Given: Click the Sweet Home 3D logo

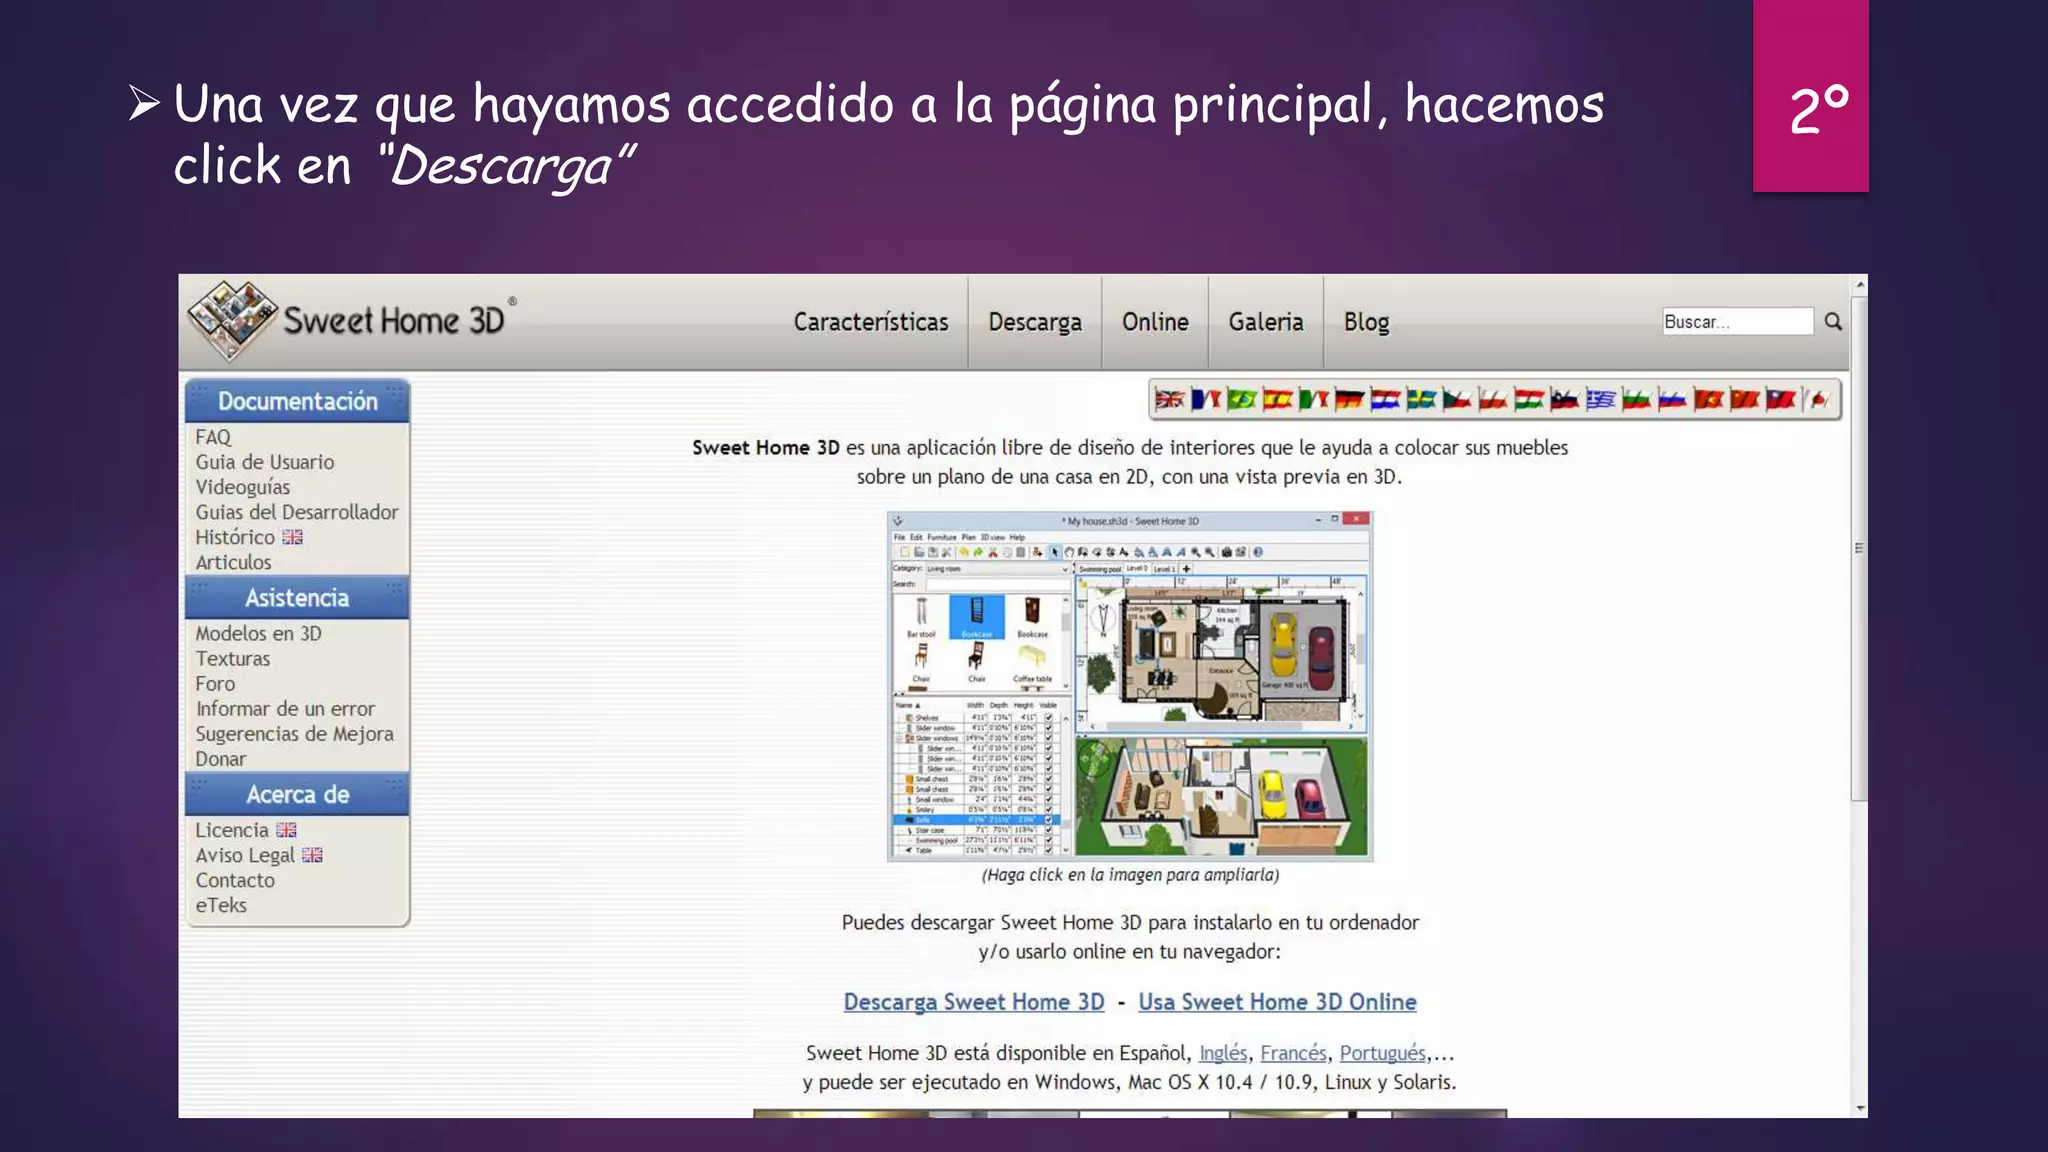Looking at the screenshot, I should (352, 320).
